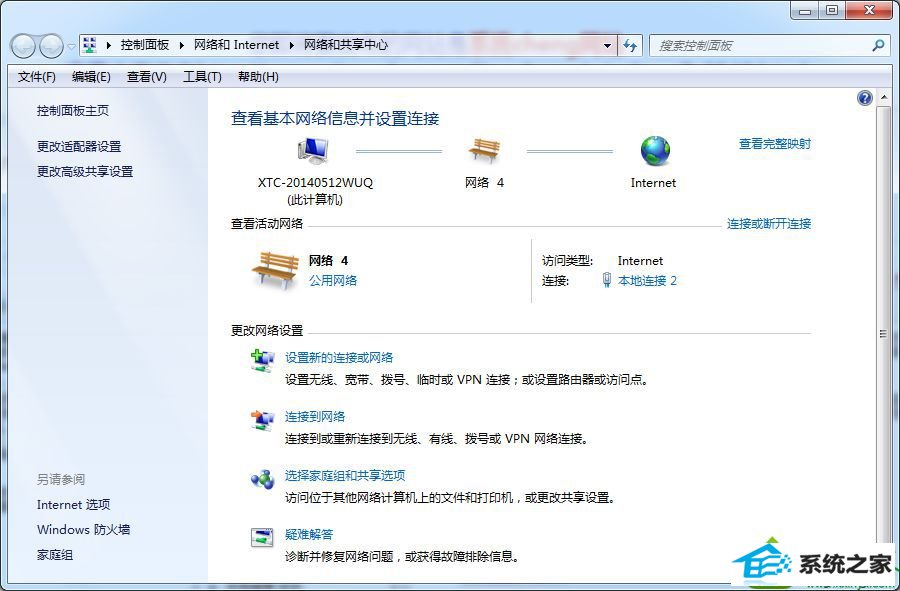Click the scrollbar up arrow

coord(883,98)
